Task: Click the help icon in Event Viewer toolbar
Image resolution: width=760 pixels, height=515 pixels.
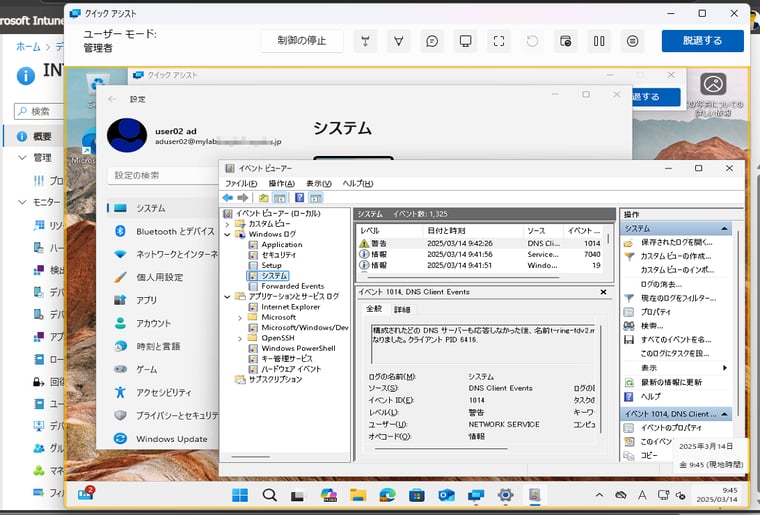Action: click(x=300, y=198)
